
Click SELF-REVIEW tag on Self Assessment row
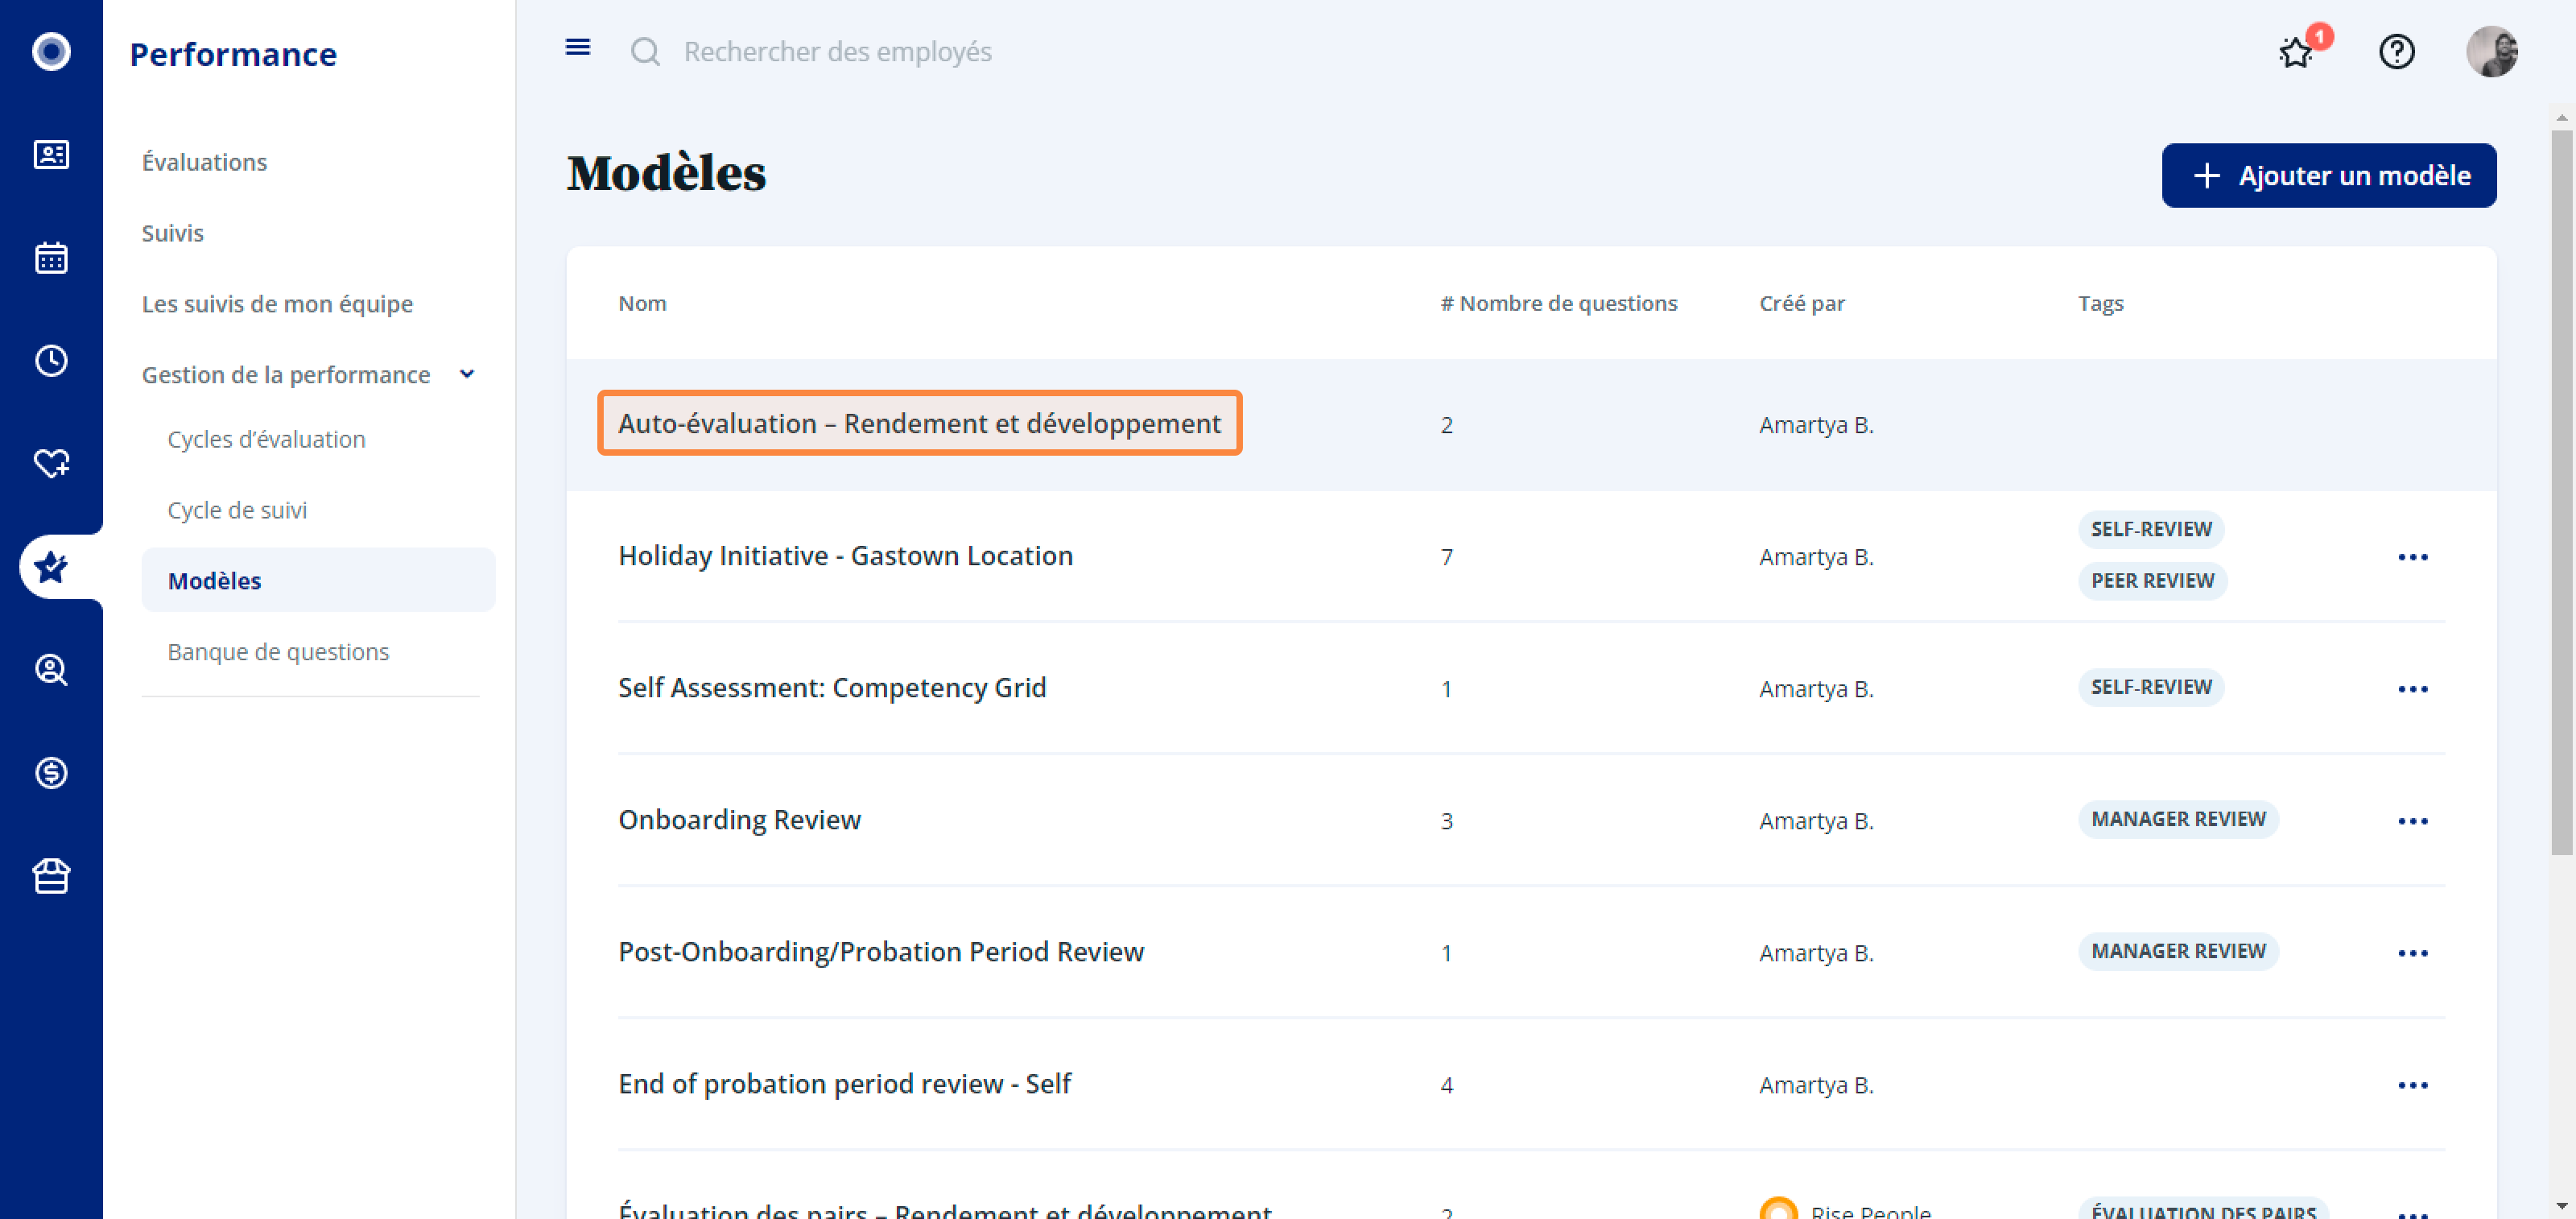click(2151, 687)
